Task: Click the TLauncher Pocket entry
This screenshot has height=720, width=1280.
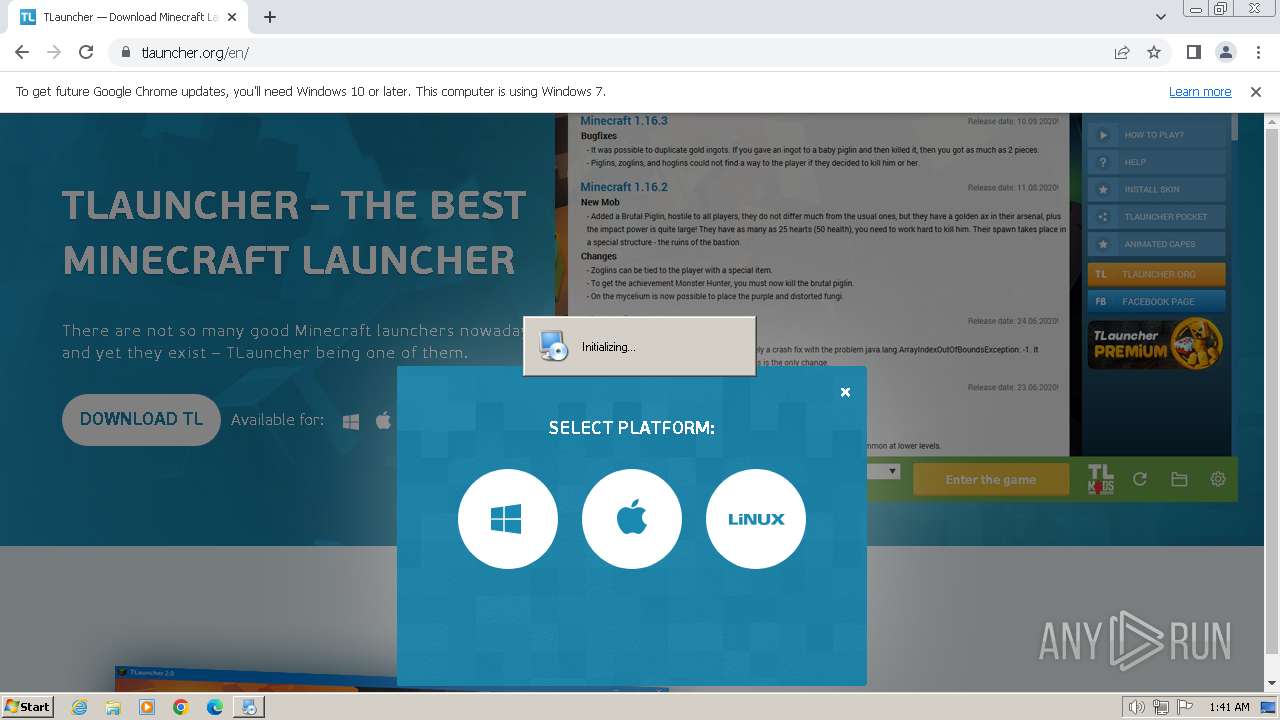Action: pyautogui.click(x=1156, y=216)
